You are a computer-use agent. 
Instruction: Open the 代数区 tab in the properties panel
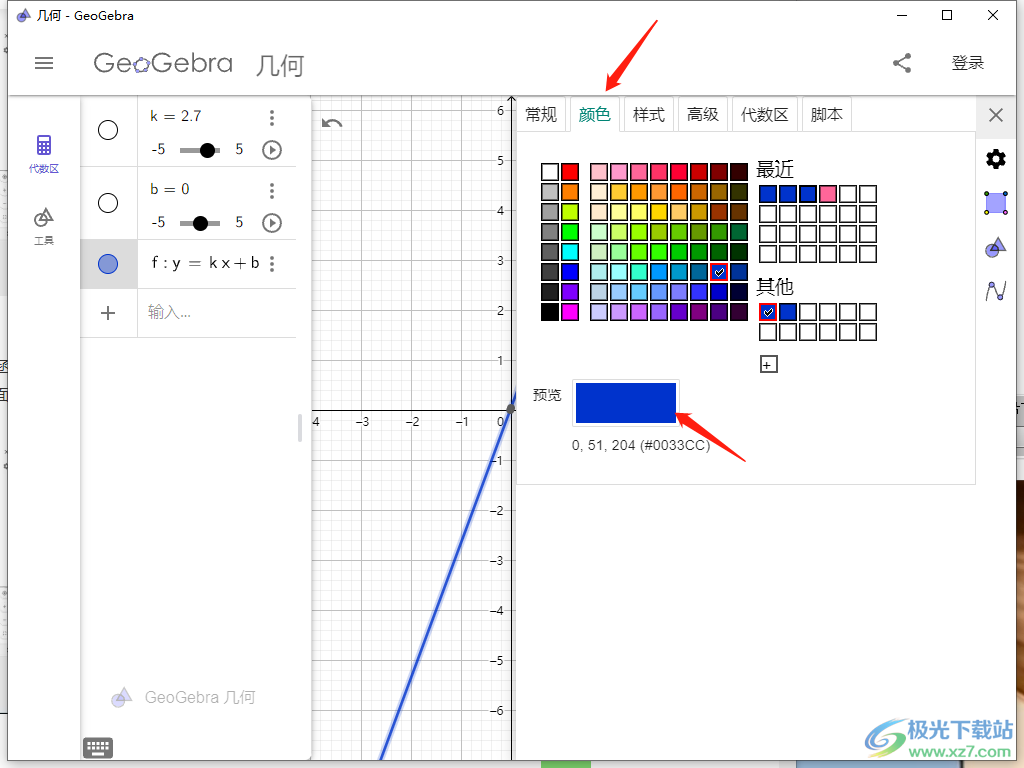(764, 115)
